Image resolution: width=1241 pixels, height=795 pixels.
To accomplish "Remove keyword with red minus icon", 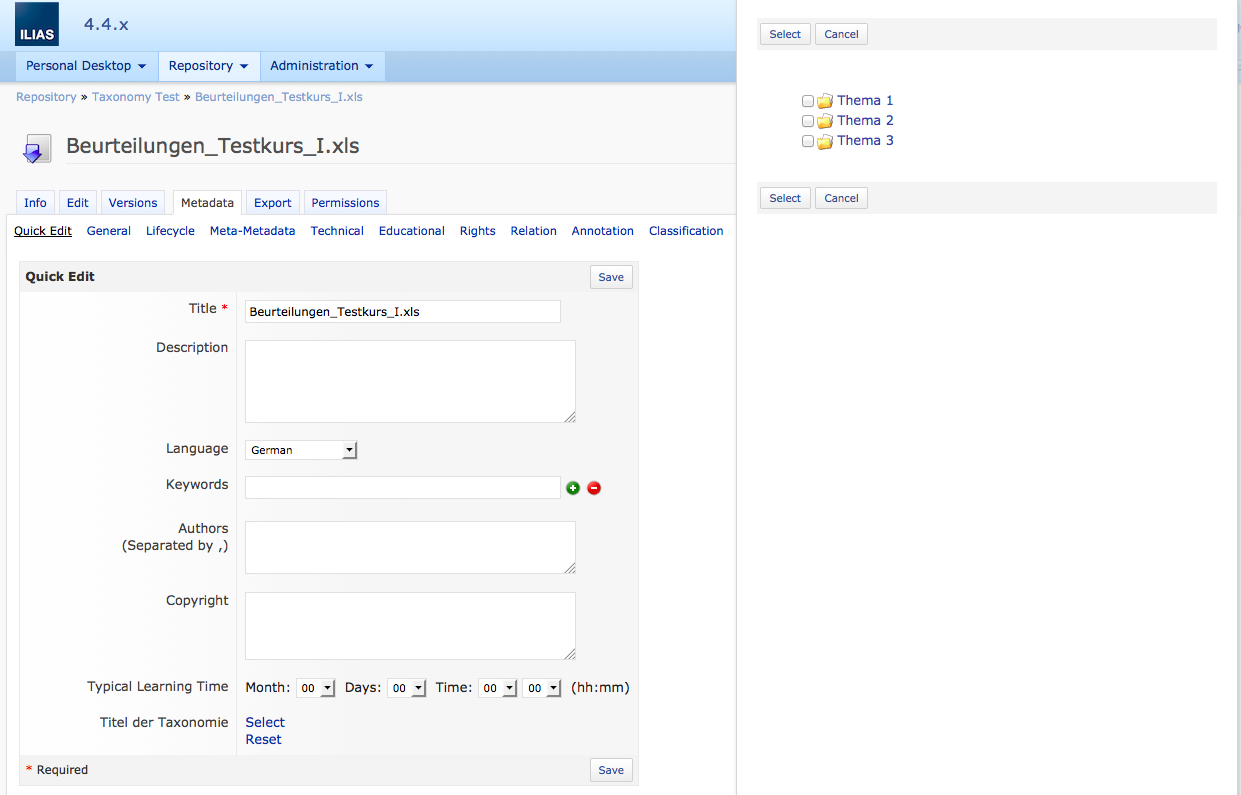I will 594,488.
